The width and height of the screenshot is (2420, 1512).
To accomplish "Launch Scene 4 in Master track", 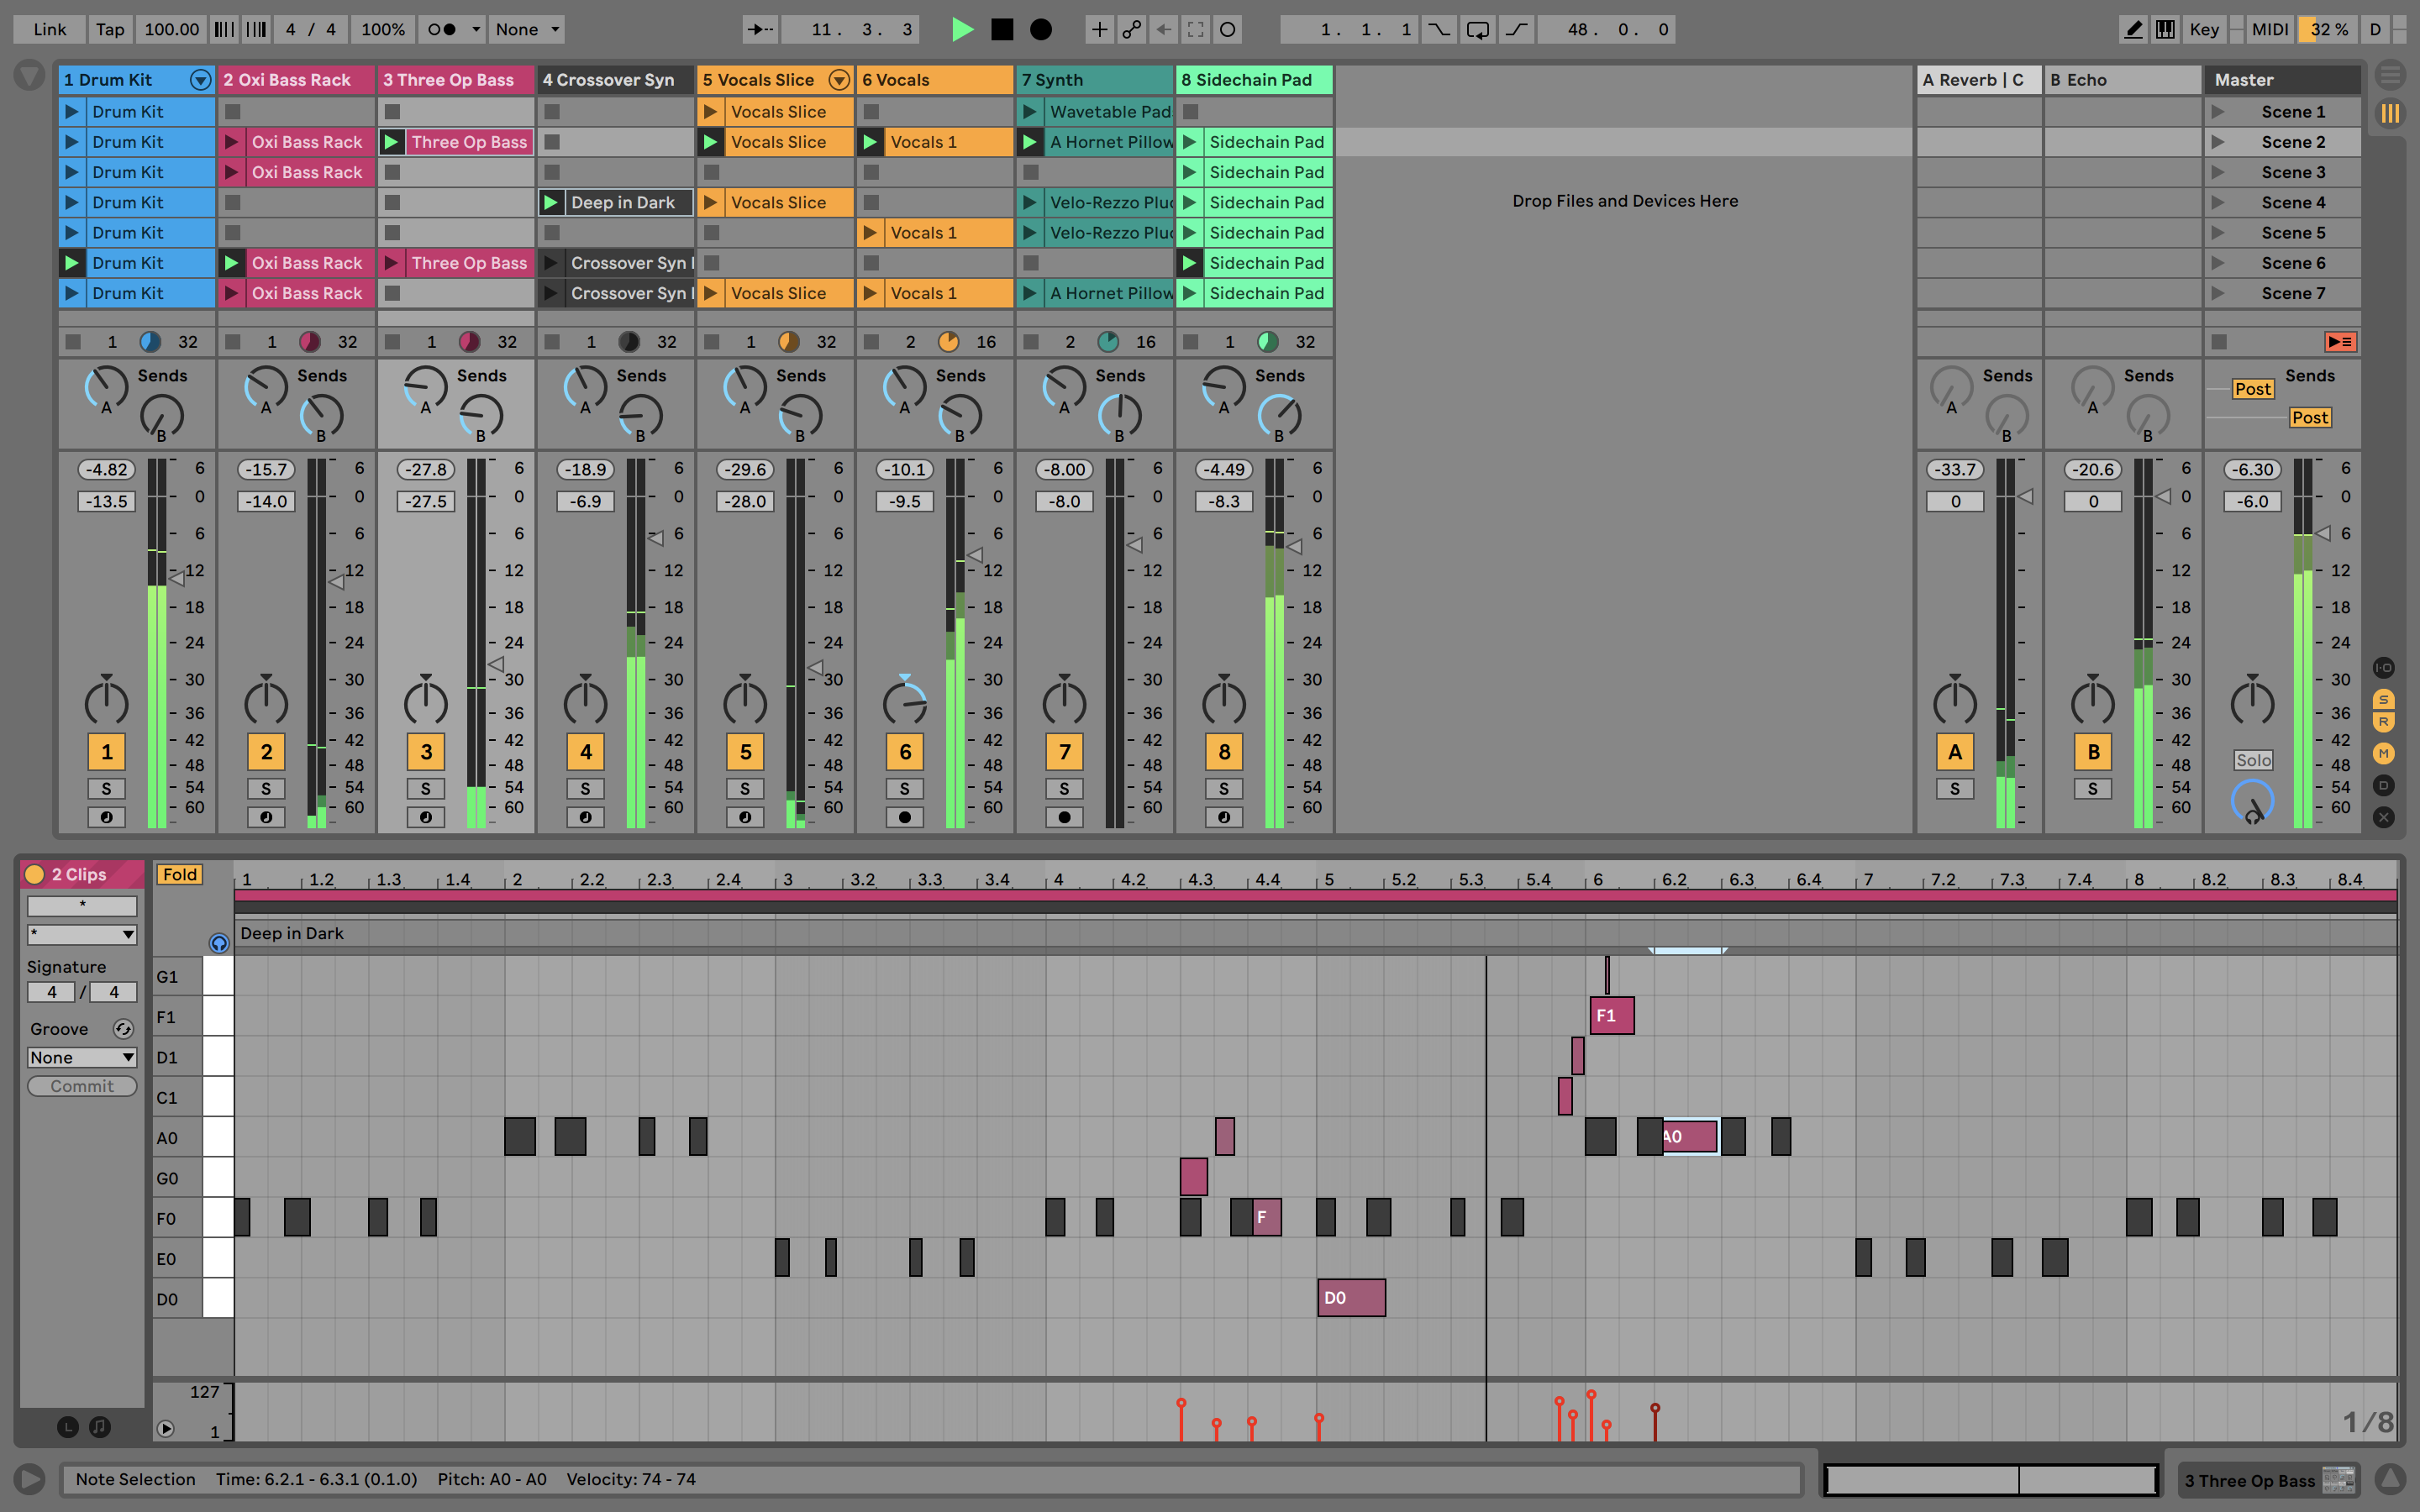I will click(2218, 202).
